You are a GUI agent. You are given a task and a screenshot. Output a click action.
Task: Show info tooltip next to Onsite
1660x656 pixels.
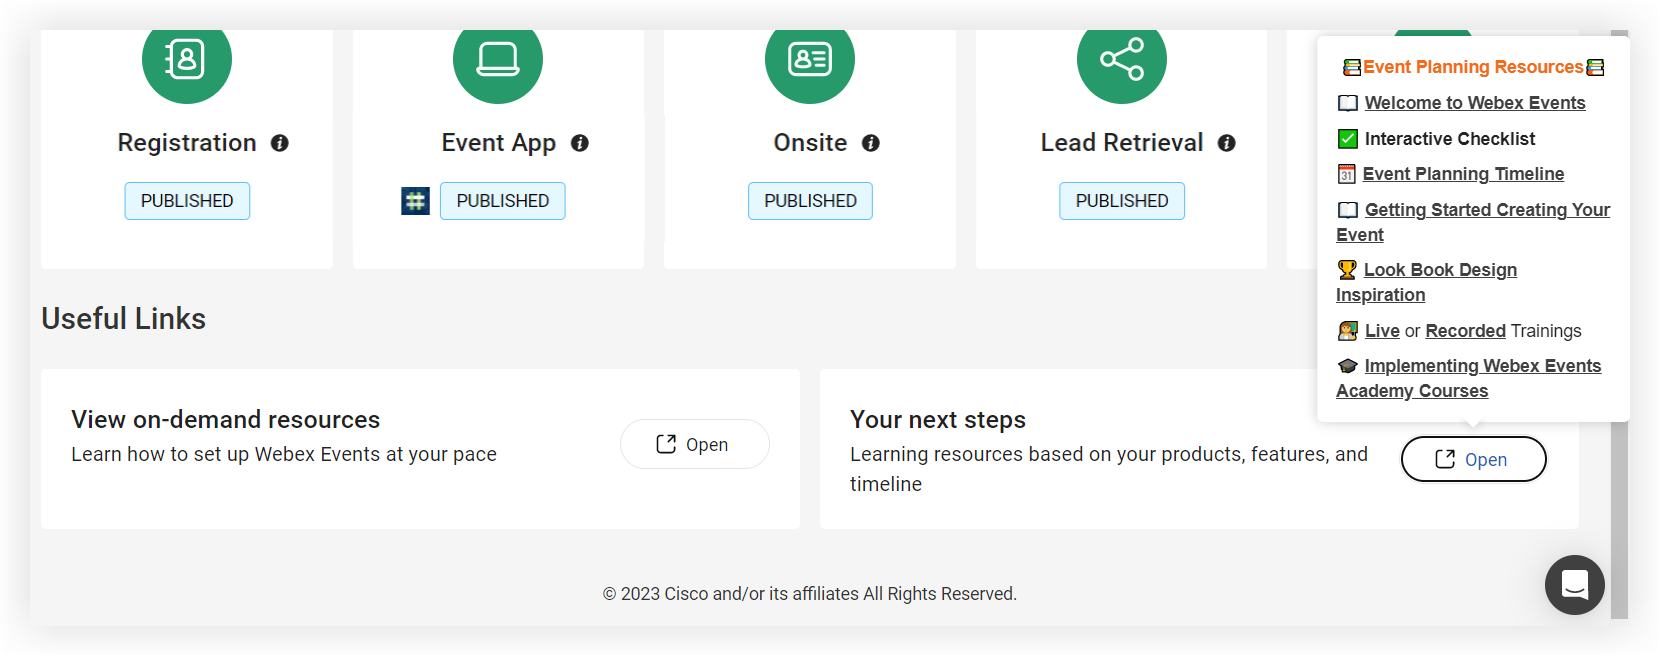(871, 143)
